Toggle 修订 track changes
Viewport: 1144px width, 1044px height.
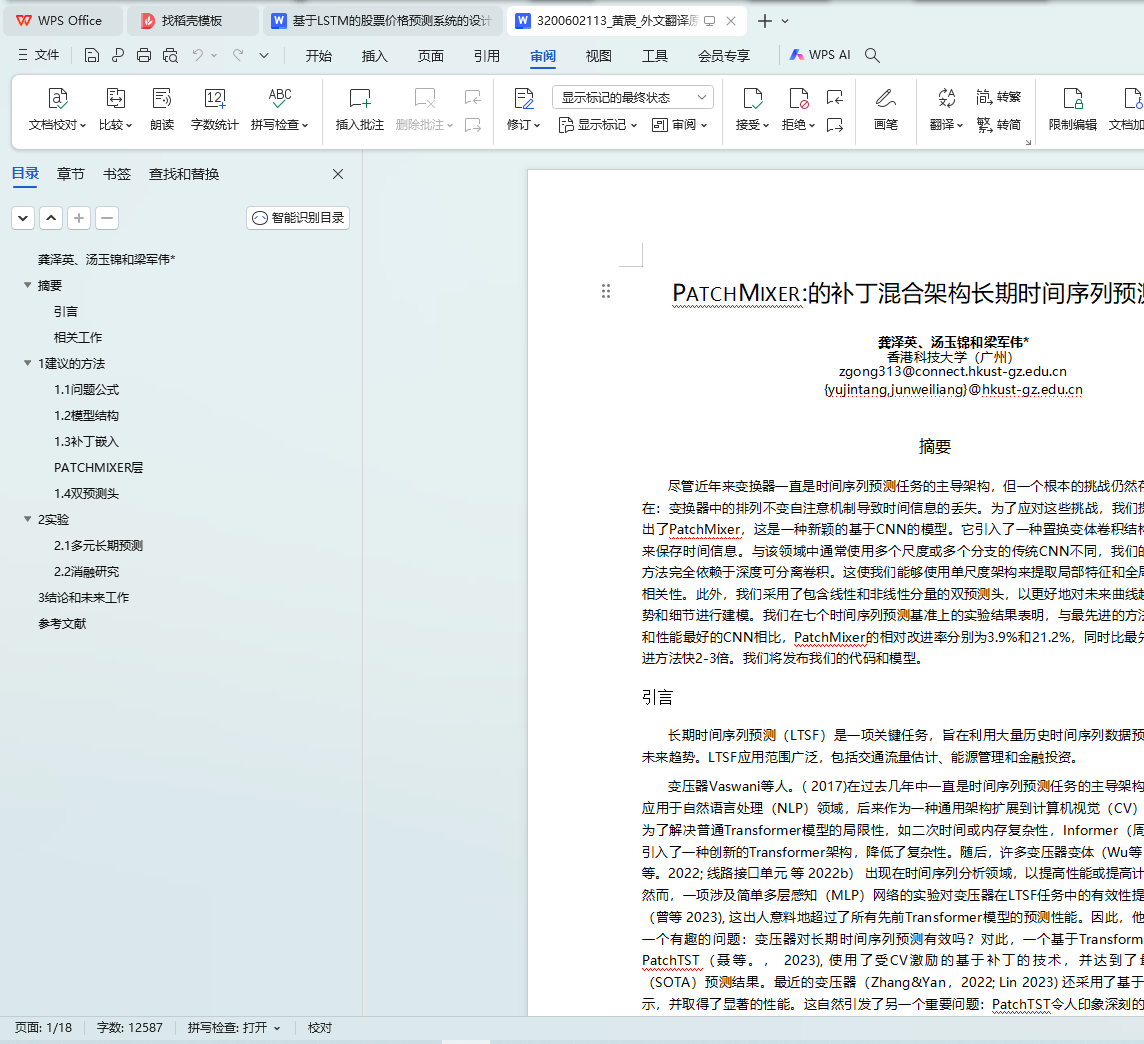point(523,109)
